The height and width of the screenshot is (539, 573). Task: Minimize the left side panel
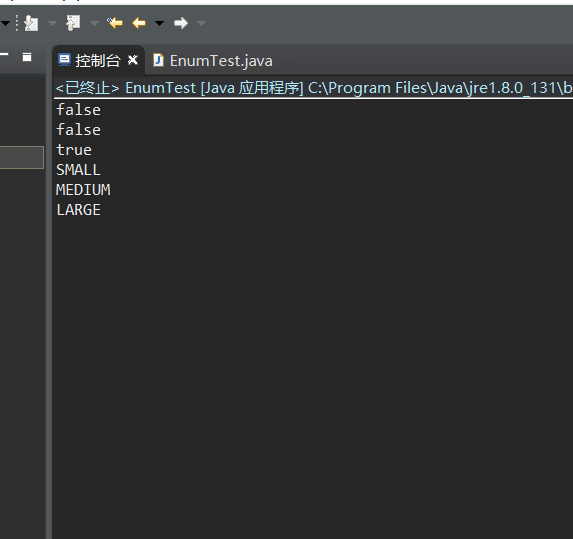click(4, 55)
